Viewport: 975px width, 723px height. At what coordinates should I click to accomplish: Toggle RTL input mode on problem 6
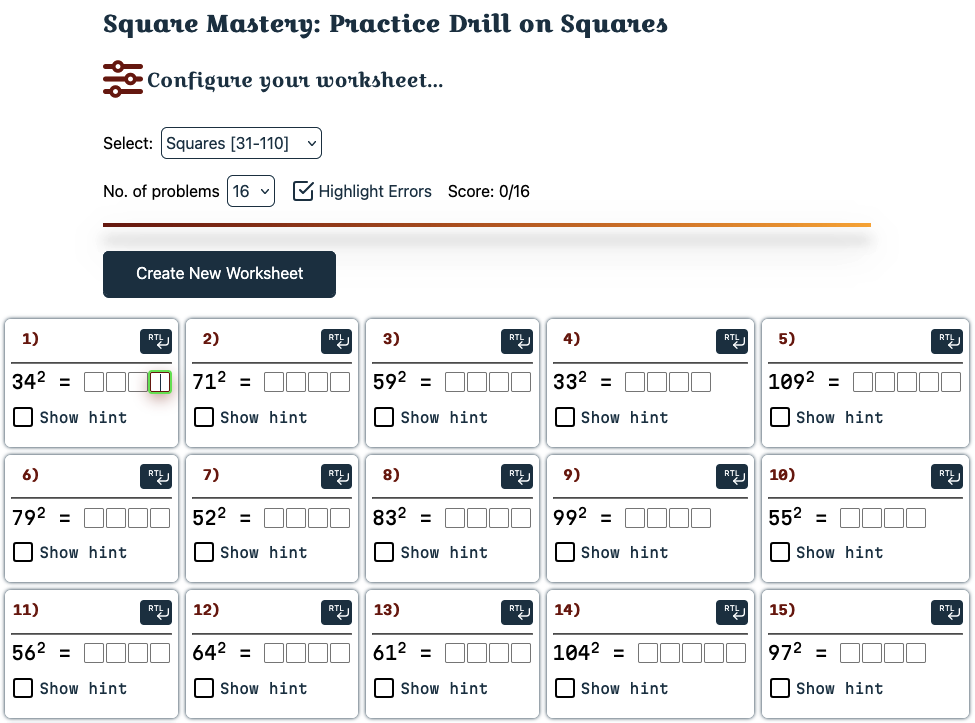[x=156, y=476]
